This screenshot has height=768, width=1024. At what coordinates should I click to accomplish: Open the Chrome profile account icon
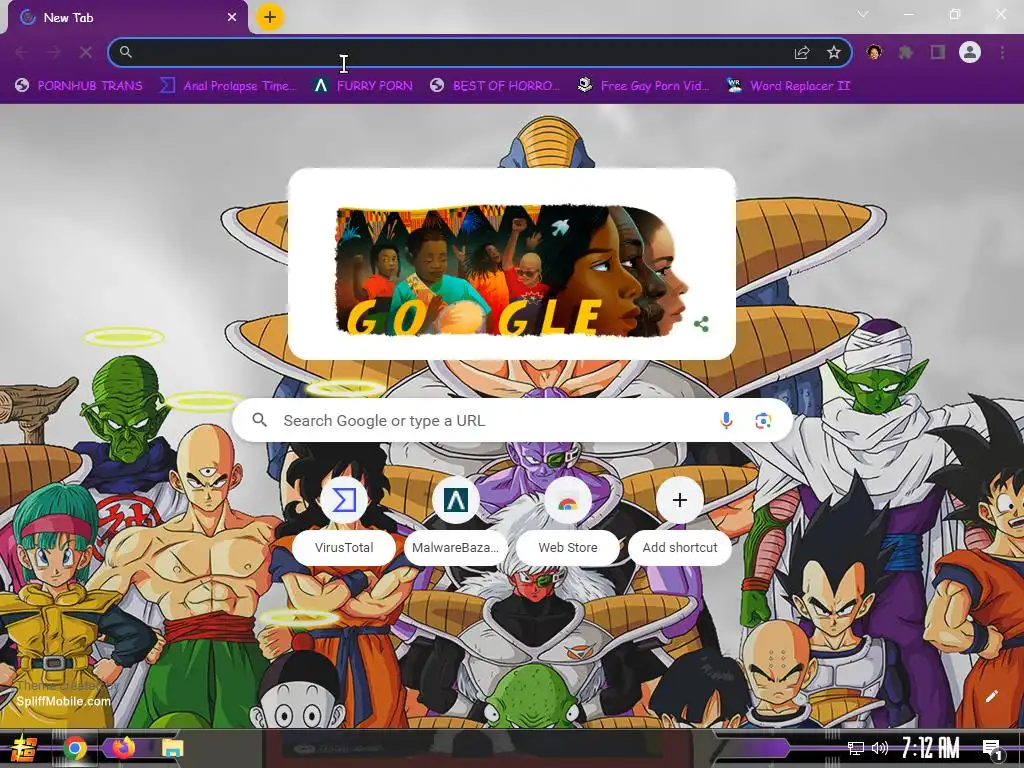coord(970,52)
